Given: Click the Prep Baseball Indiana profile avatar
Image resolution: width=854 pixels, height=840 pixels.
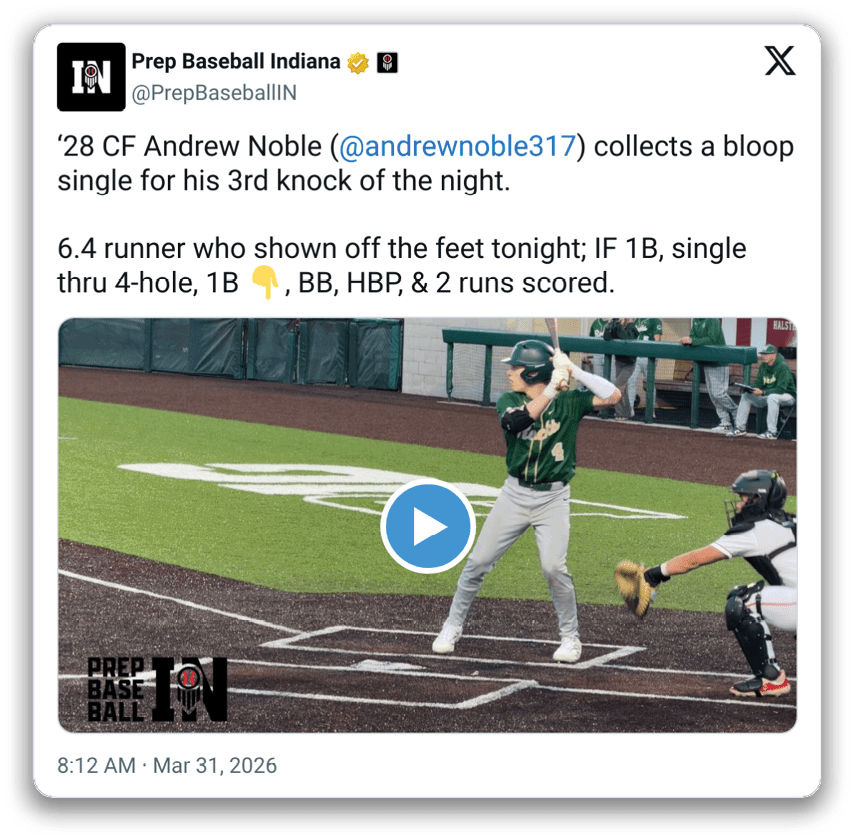Looking at the screenshot, I should click(x=91, y=77).
